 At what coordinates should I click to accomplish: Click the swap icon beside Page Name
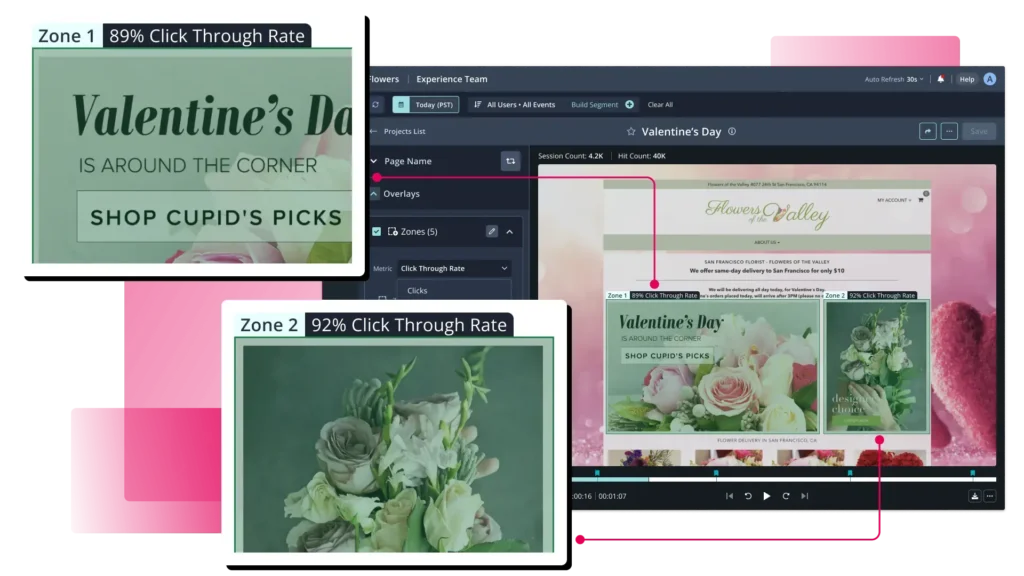[511, 161]
